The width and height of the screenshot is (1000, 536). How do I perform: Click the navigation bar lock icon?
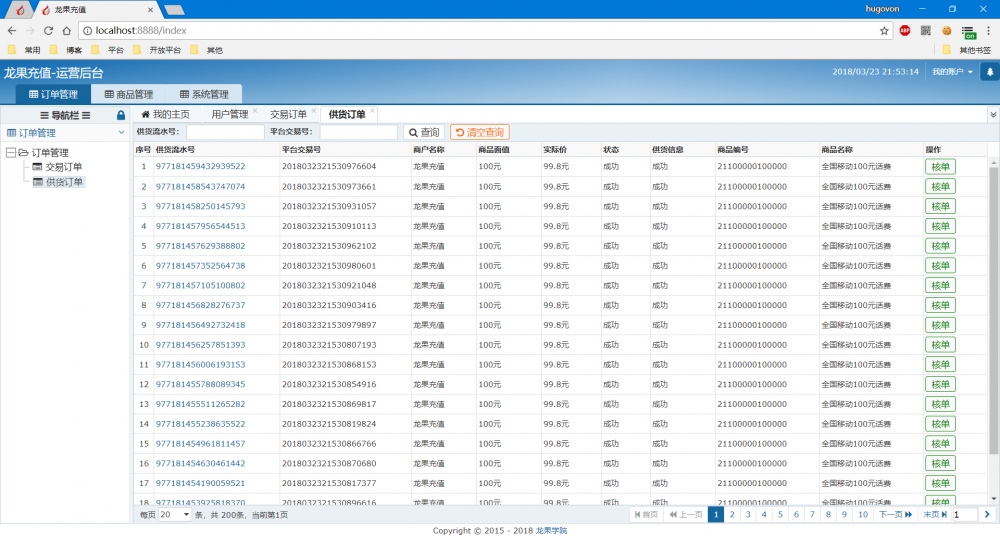(x=121, y=115)
